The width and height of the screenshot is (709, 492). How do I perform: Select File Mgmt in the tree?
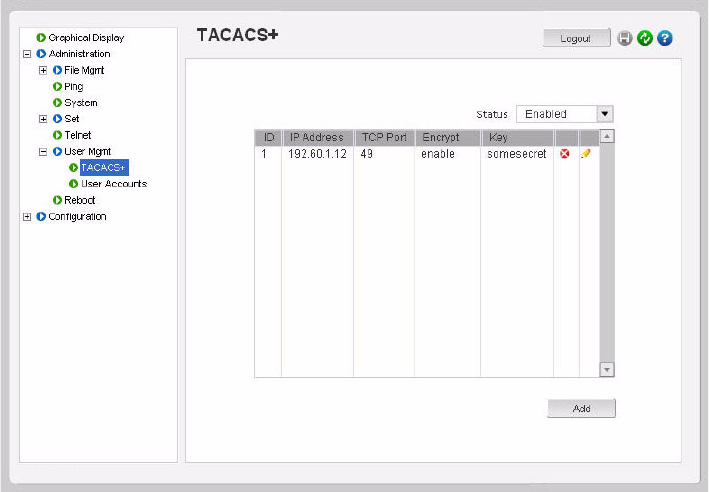84,70
